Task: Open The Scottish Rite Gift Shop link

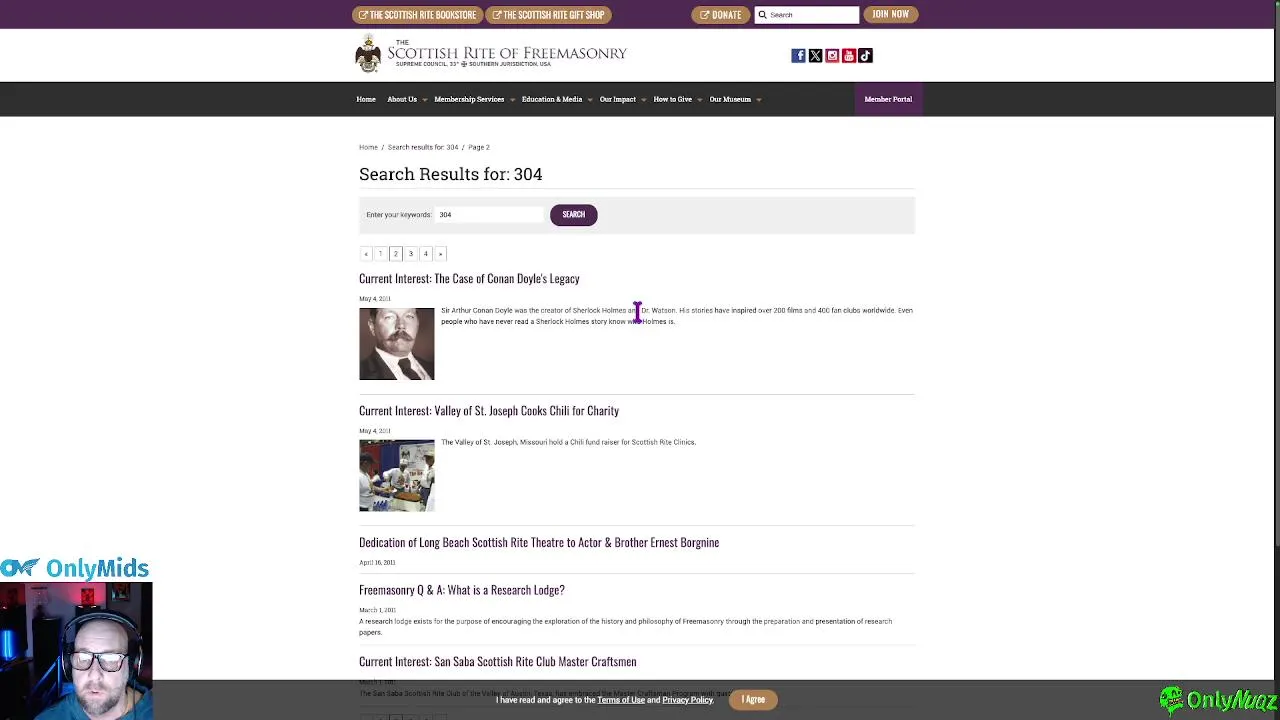Action: [x=548, y=15]
